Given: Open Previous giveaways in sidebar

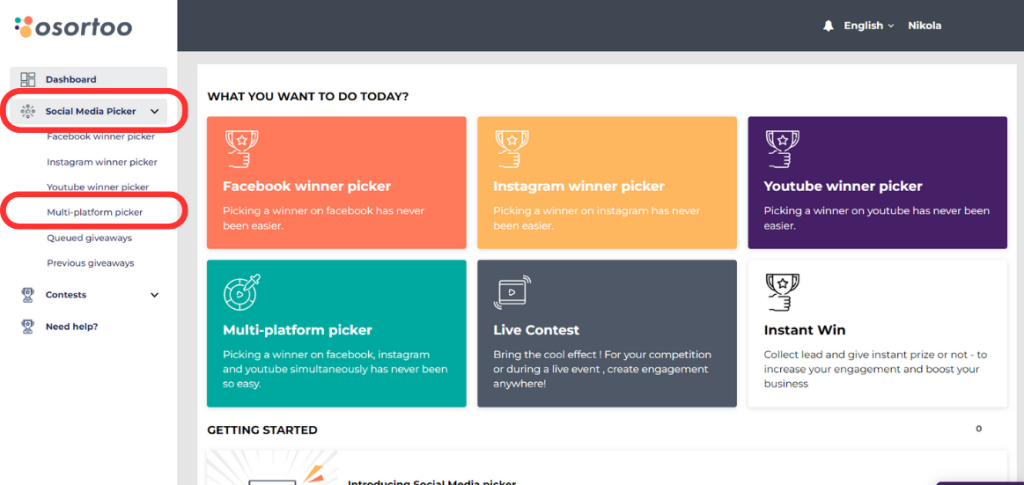Looking at the screenshot, I should point(90,263).
